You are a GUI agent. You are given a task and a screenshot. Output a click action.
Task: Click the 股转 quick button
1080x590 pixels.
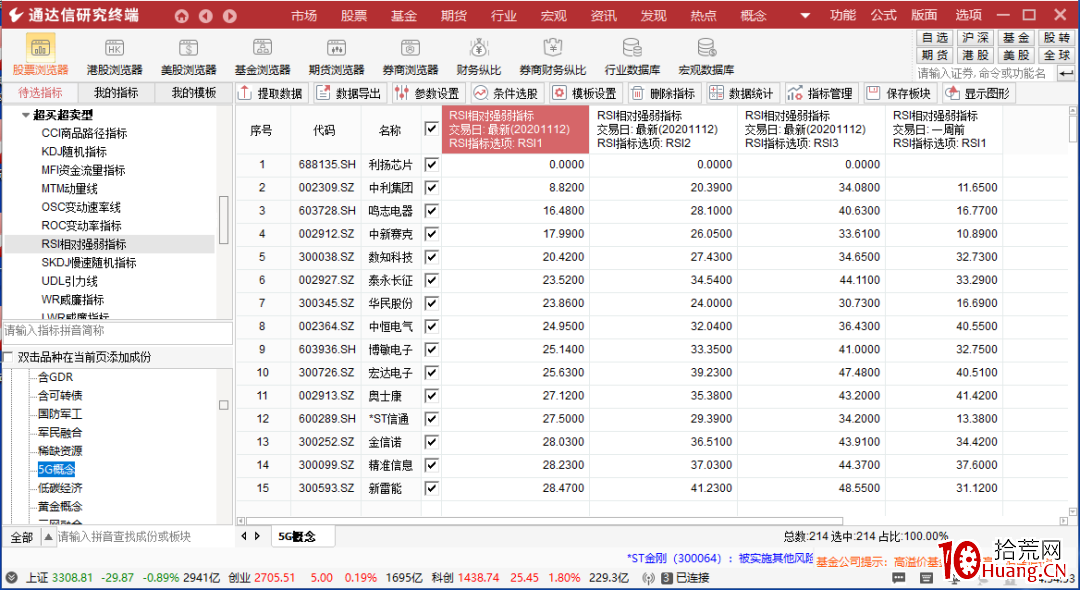point(1057,38)
